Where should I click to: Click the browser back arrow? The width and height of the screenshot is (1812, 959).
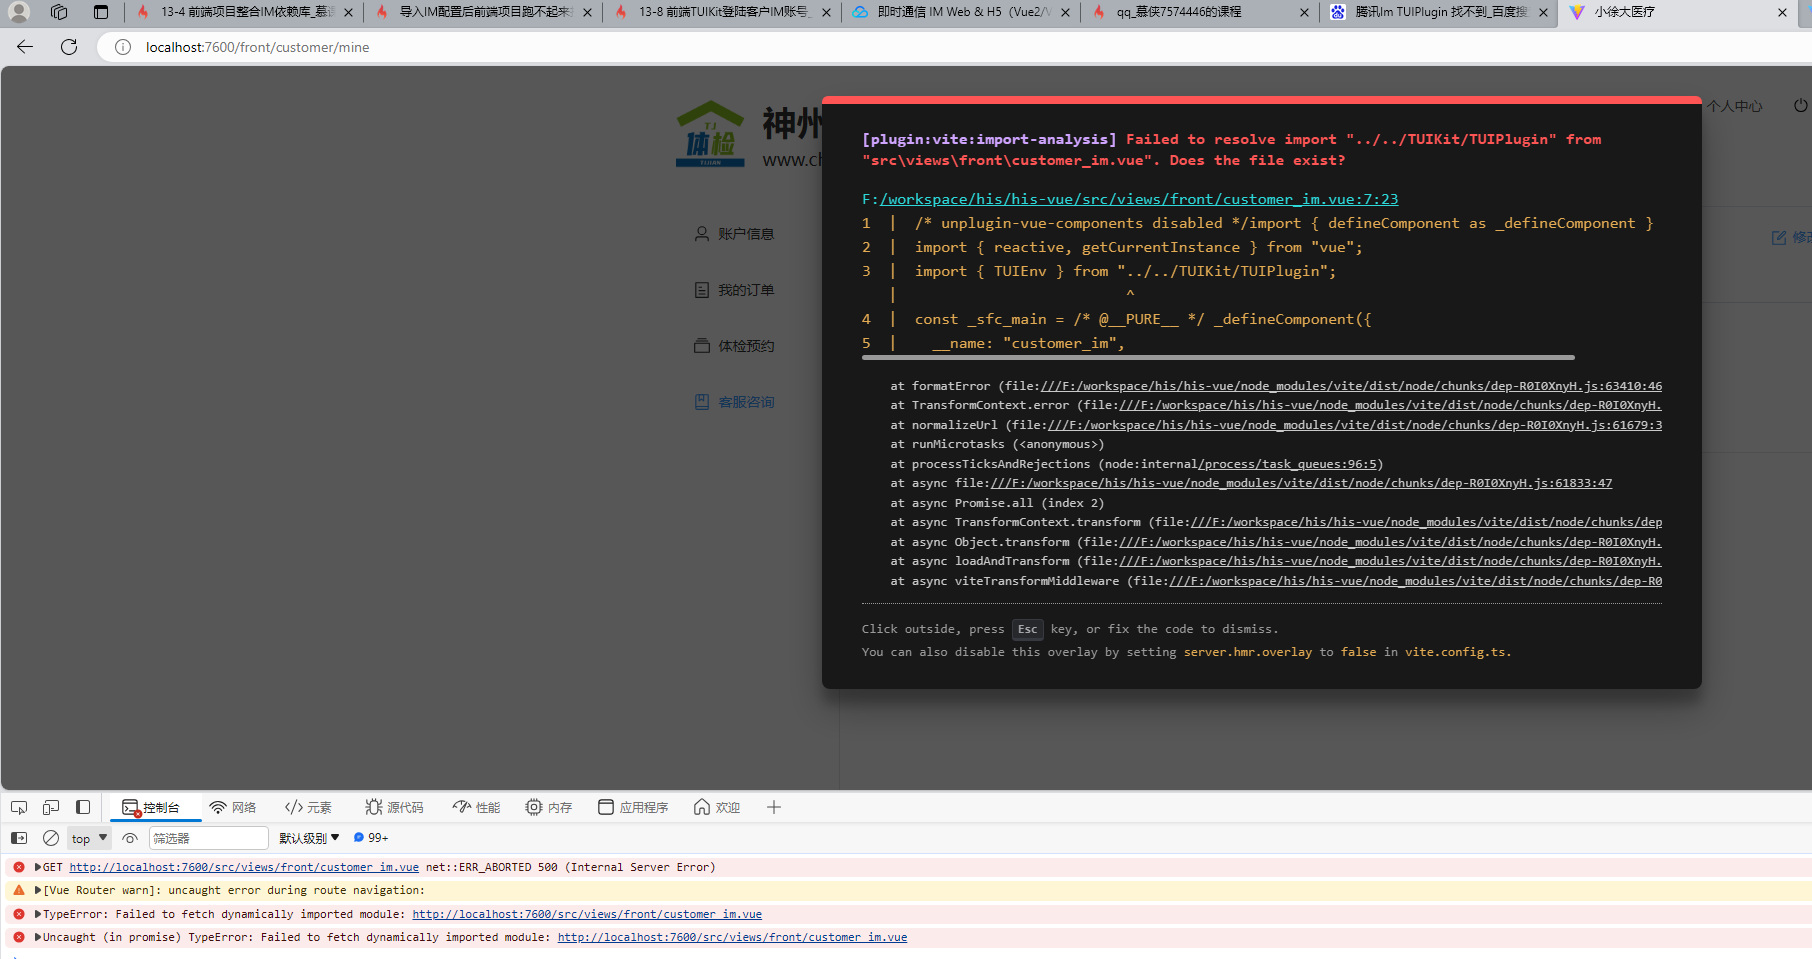coord(25,47)
